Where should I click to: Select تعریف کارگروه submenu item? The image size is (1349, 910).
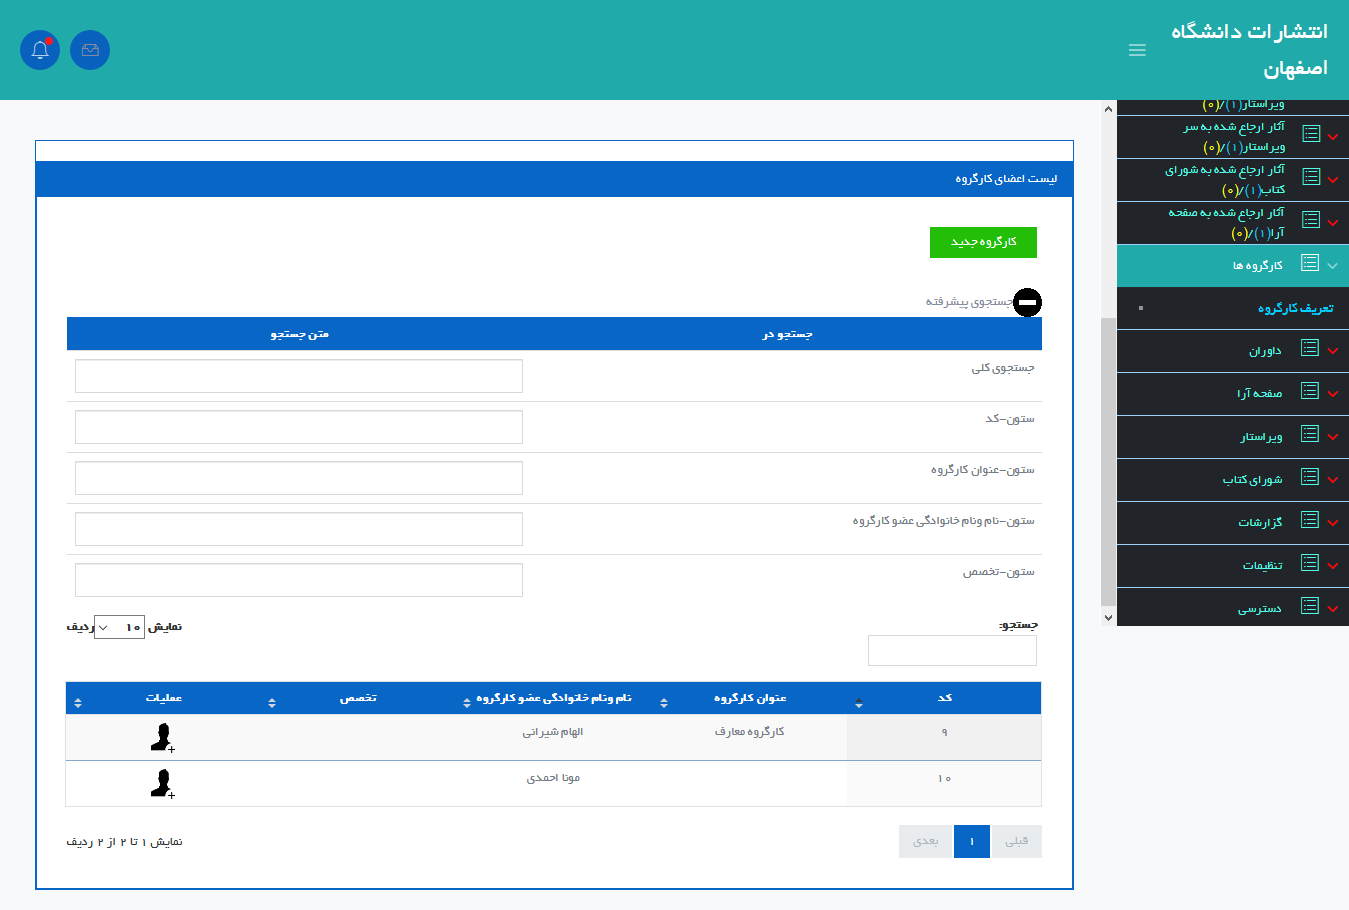(1295, 308)
